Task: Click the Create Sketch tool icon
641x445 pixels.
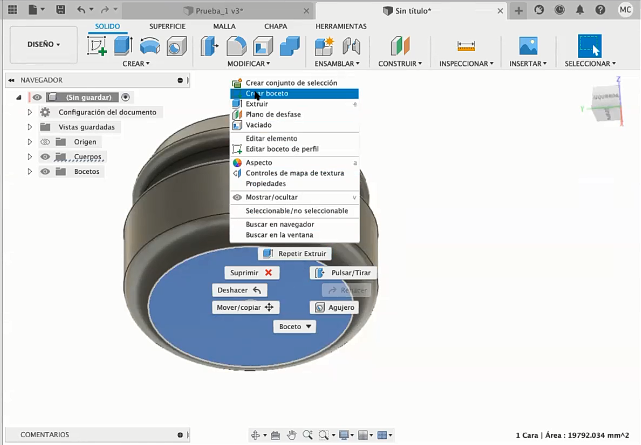Action: pos(97,46)
